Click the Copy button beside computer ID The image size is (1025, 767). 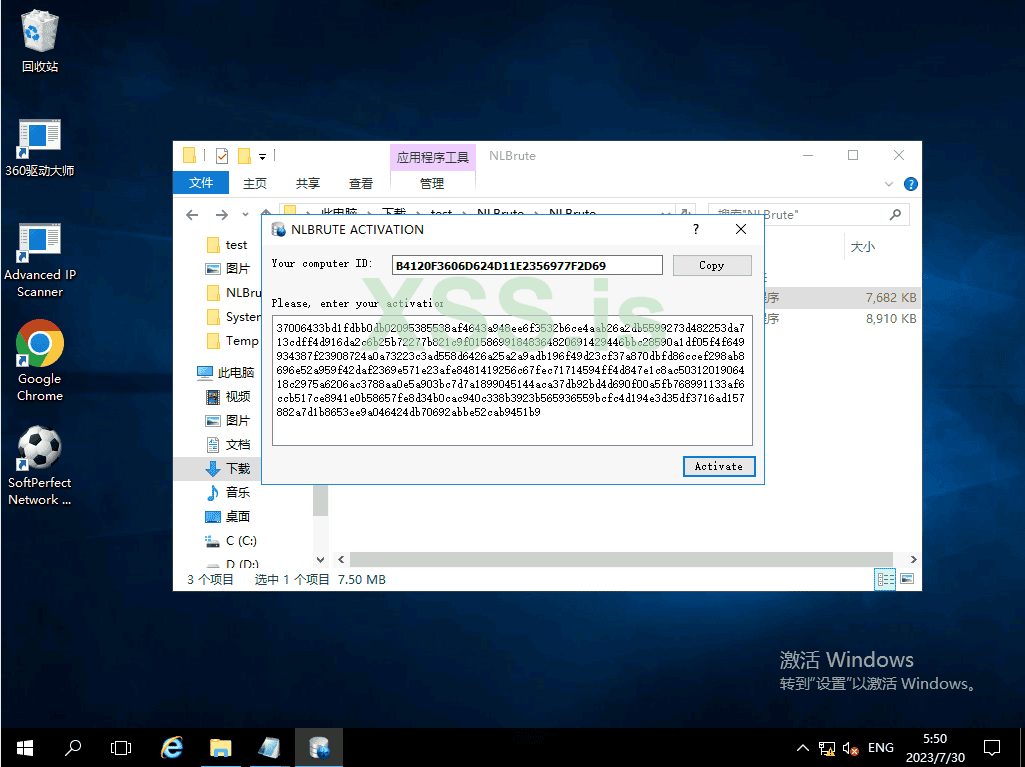711,265
